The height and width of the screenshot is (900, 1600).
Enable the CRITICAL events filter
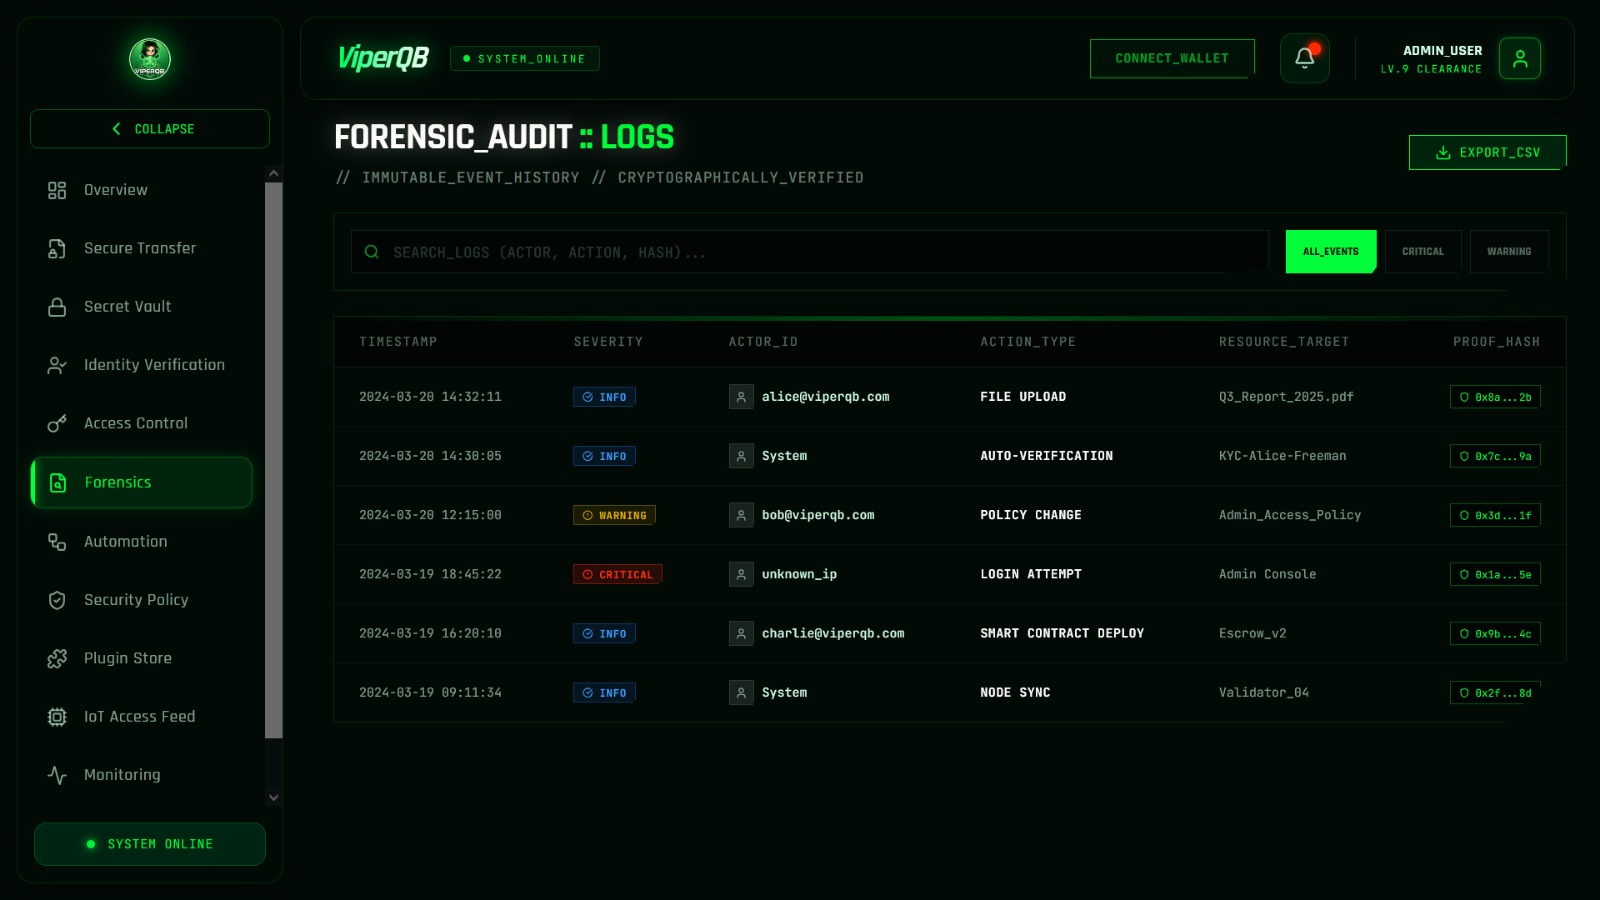pyautogui.click(x=1423, y=251)
